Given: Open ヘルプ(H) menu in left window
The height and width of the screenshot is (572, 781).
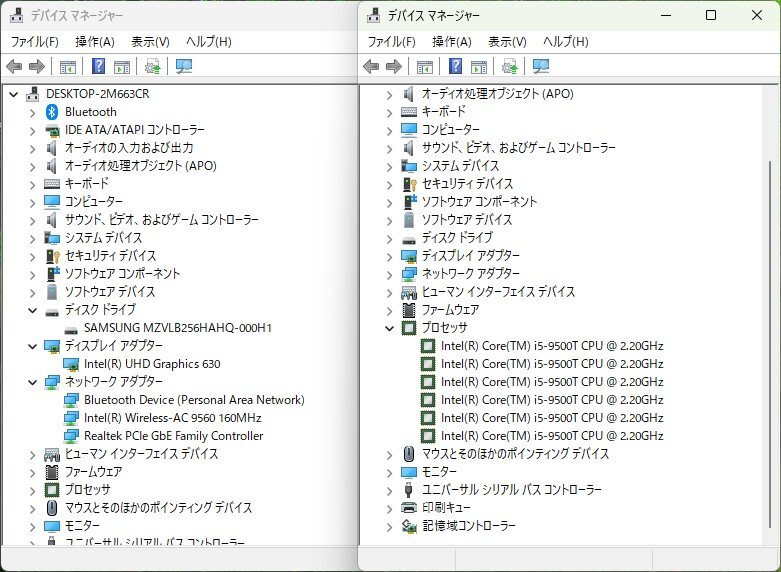Looking at the screenshot, I should [x=209, y=41].
